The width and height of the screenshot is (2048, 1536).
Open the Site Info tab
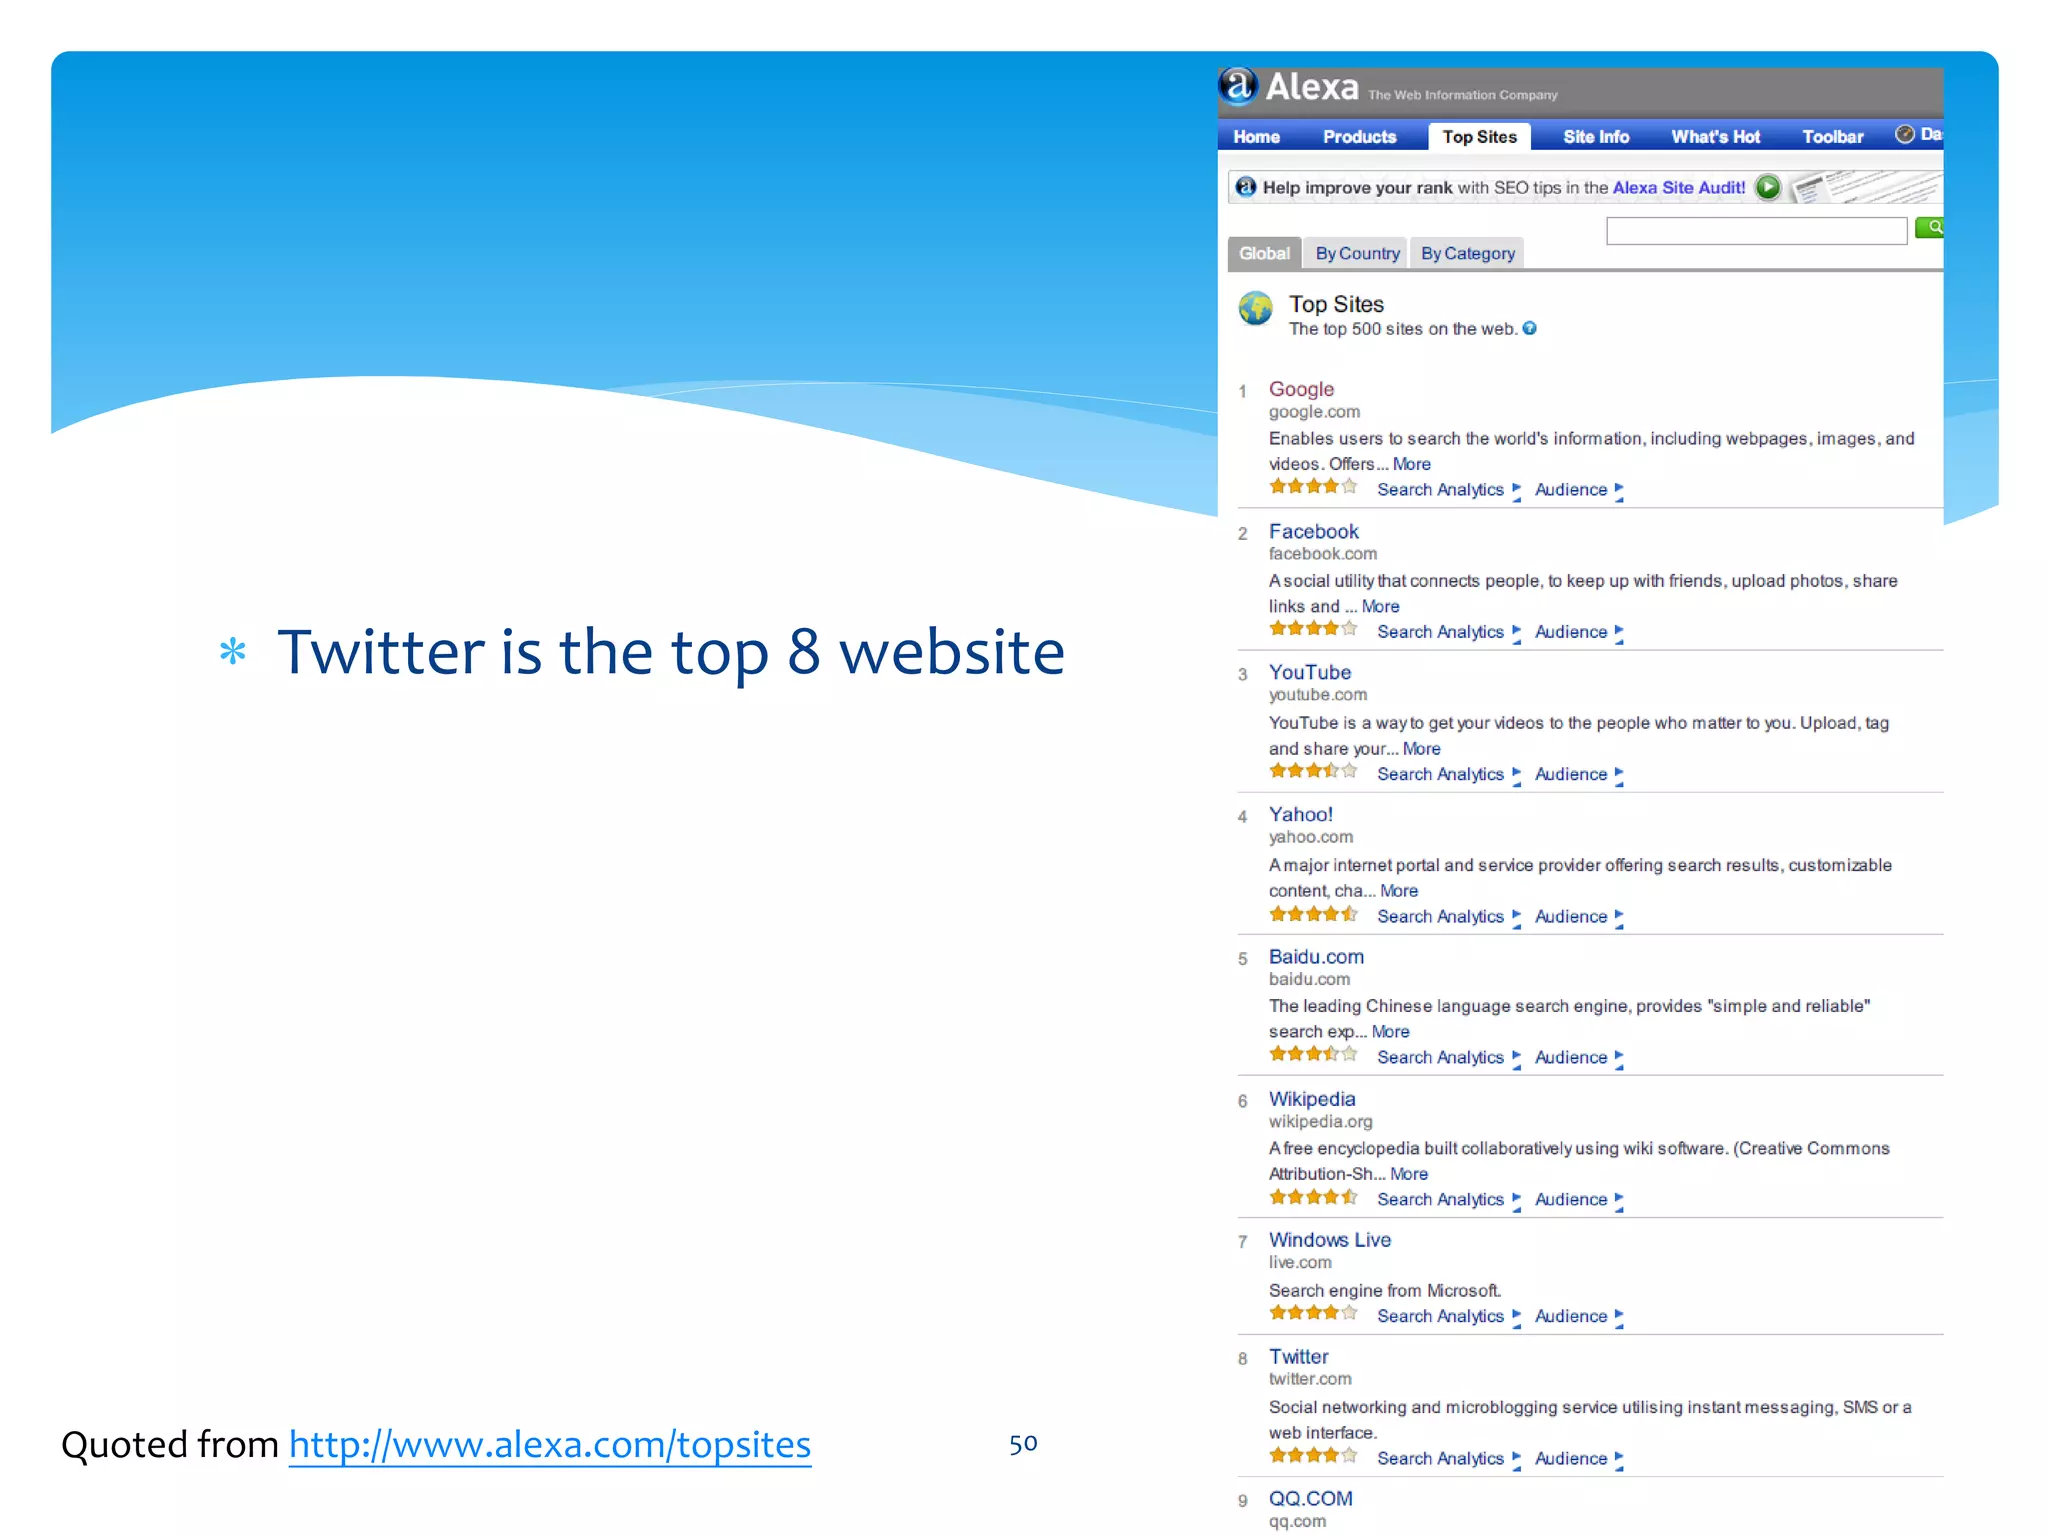pos(1596,137)
